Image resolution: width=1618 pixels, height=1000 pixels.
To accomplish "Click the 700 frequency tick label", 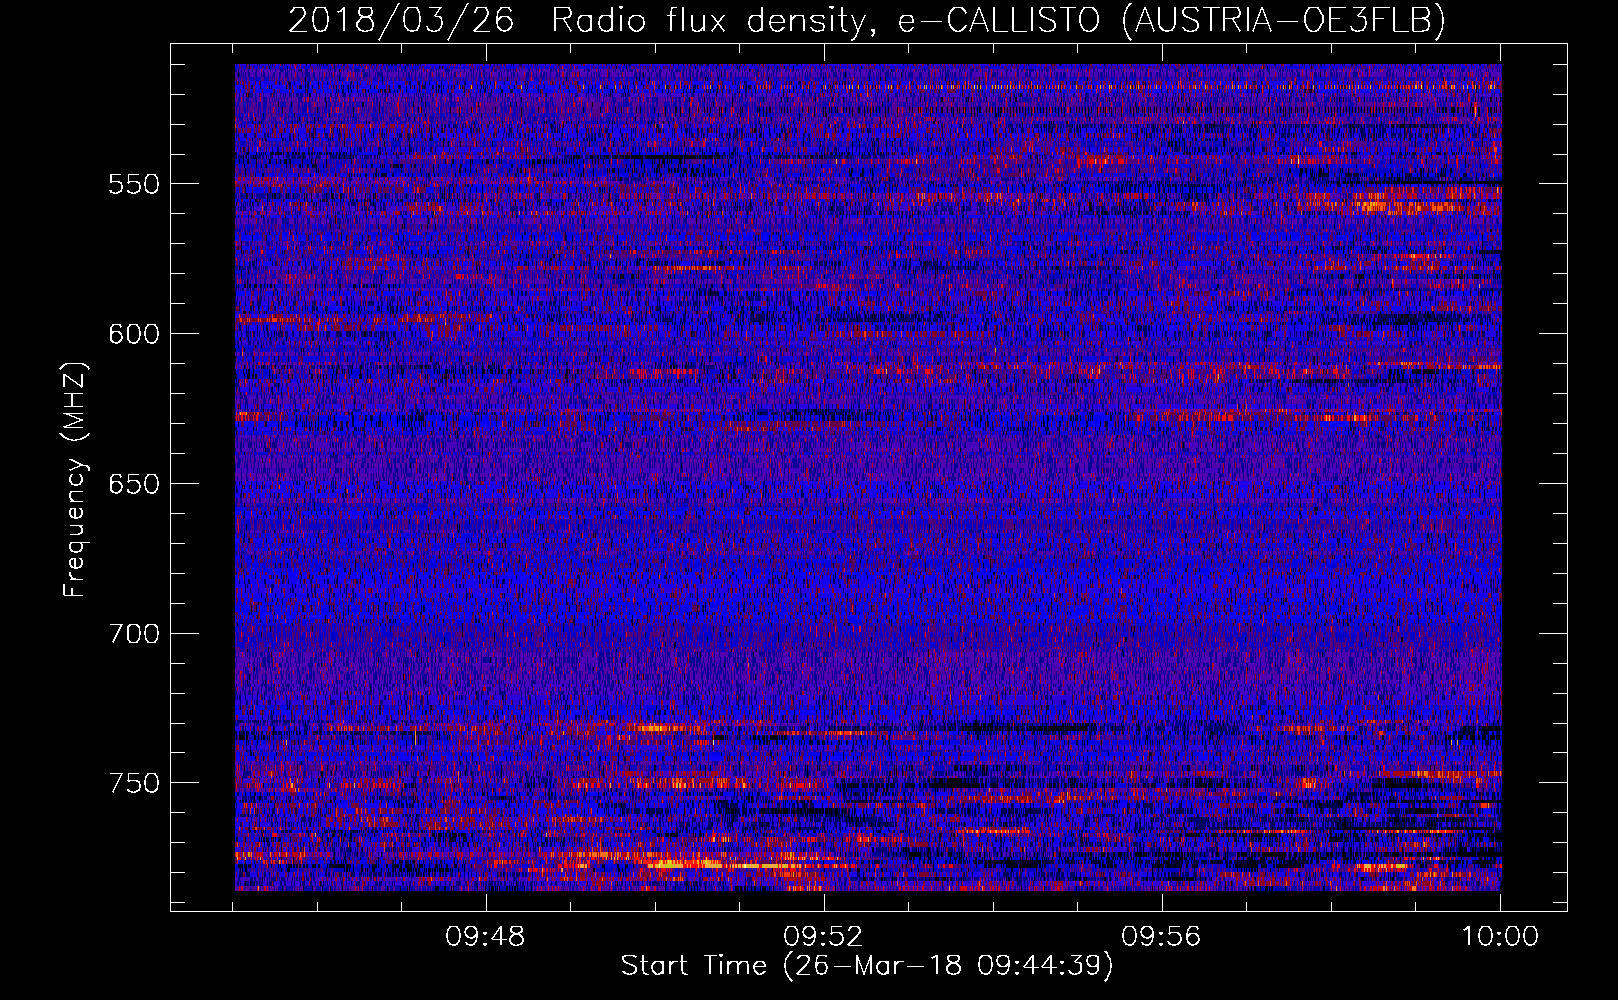I will pyautogui.click(x=134, y=633).
